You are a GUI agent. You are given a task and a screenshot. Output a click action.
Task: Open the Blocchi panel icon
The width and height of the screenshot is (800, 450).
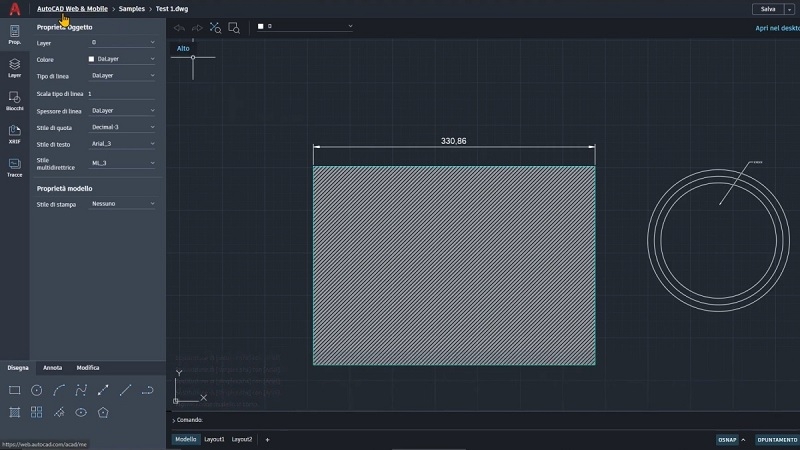(x=14, y=101)
